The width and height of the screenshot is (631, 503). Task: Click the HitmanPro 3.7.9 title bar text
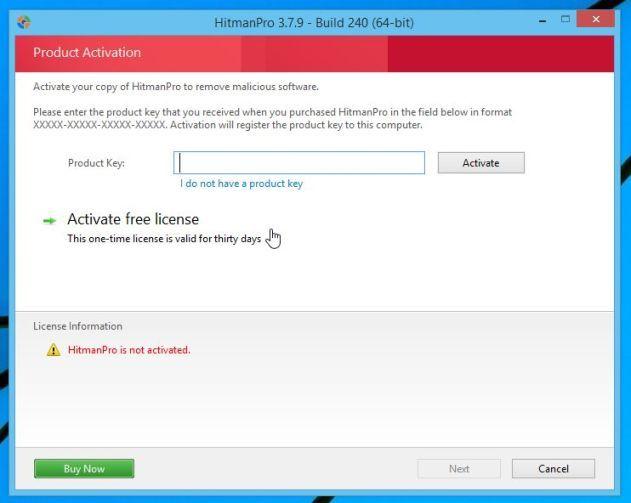pyautogui.click(x=314, y=23)
